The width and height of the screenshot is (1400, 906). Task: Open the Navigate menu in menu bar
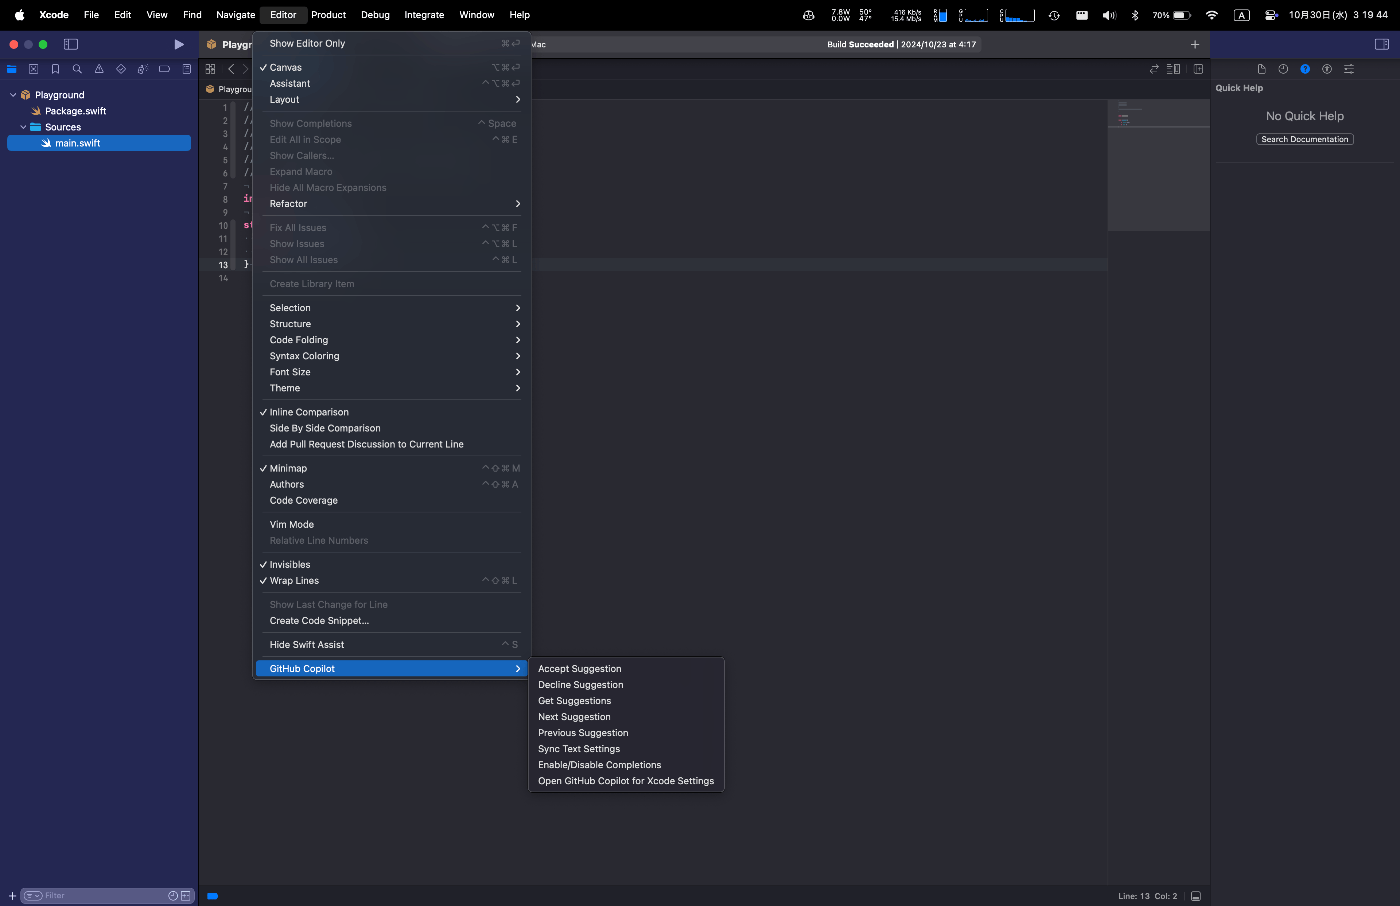tap(235, 15)
